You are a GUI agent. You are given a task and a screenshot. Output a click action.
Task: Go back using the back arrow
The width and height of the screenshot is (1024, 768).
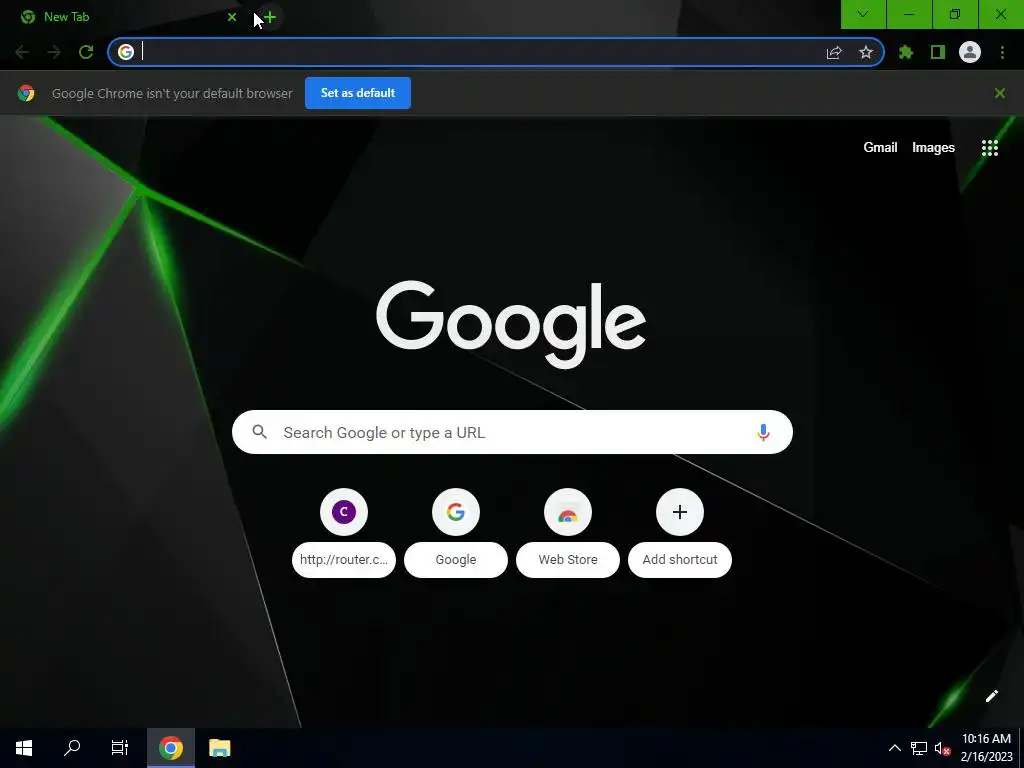point(22,52)
